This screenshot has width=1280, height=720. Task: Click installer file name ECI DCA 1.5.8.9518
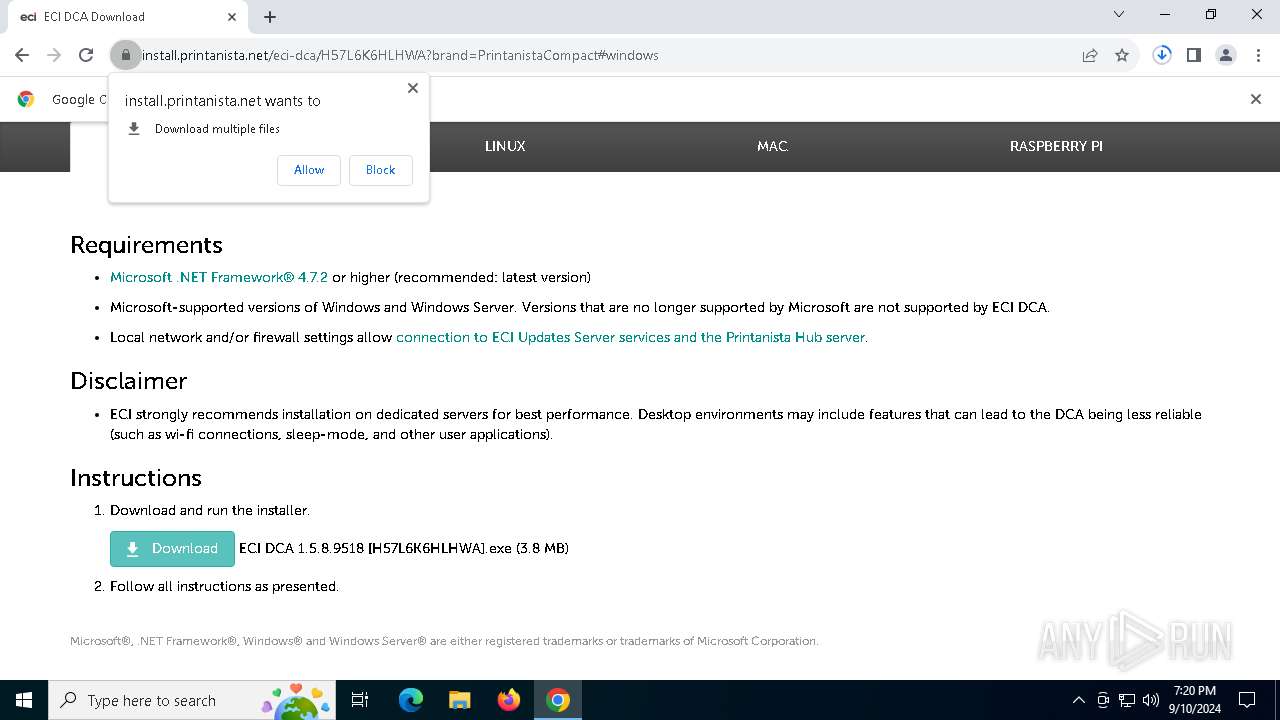point(404,548)
